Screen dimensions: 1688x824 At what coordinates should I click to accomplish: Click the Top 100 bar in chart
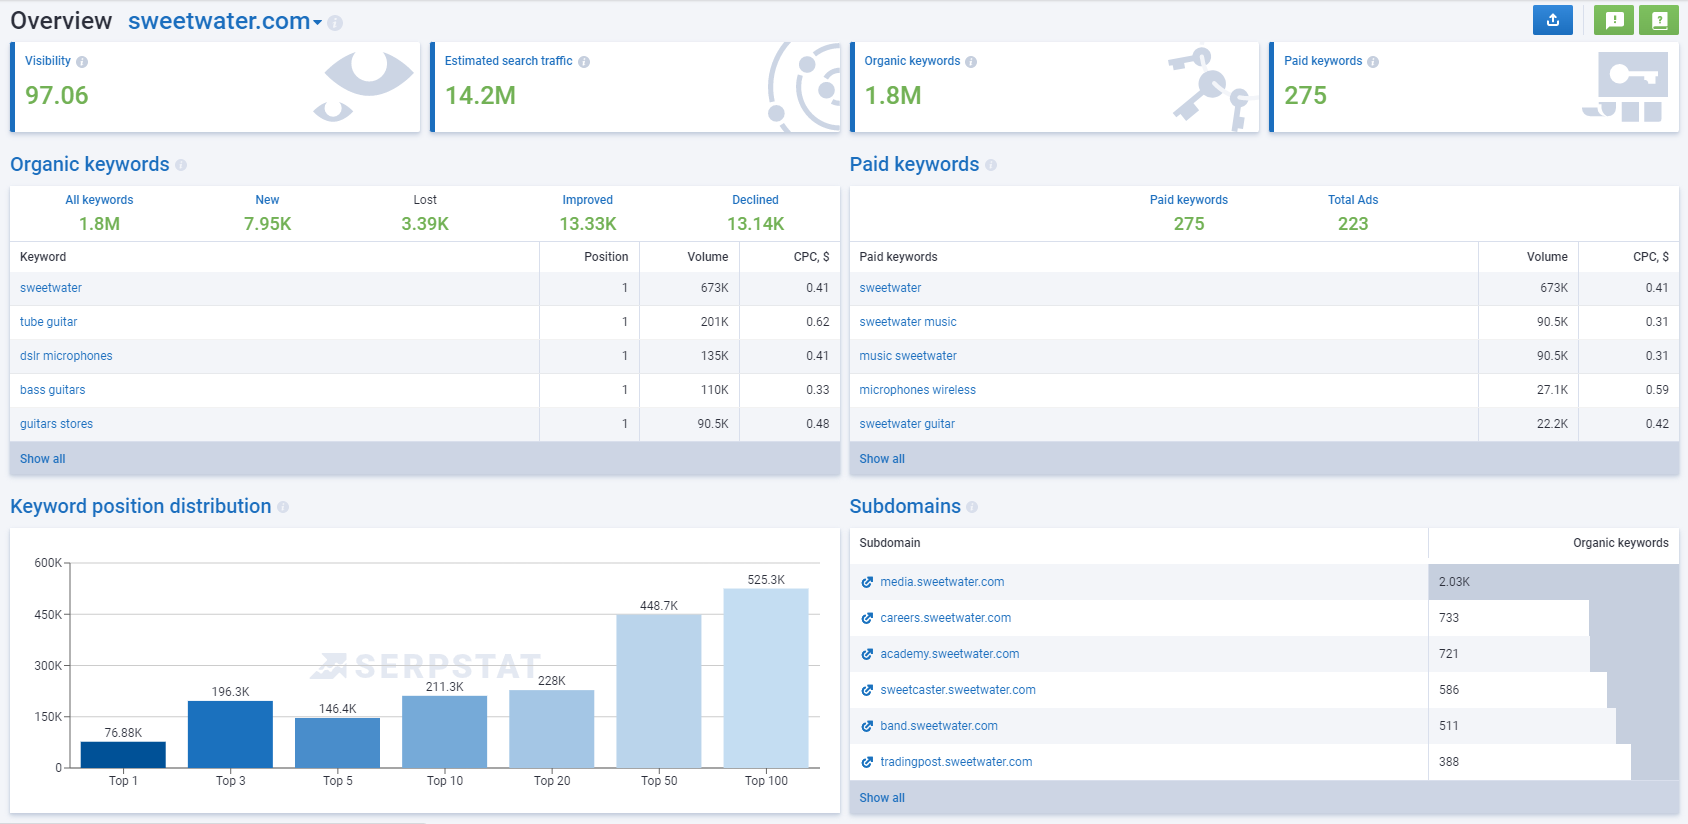coord(766,678)
